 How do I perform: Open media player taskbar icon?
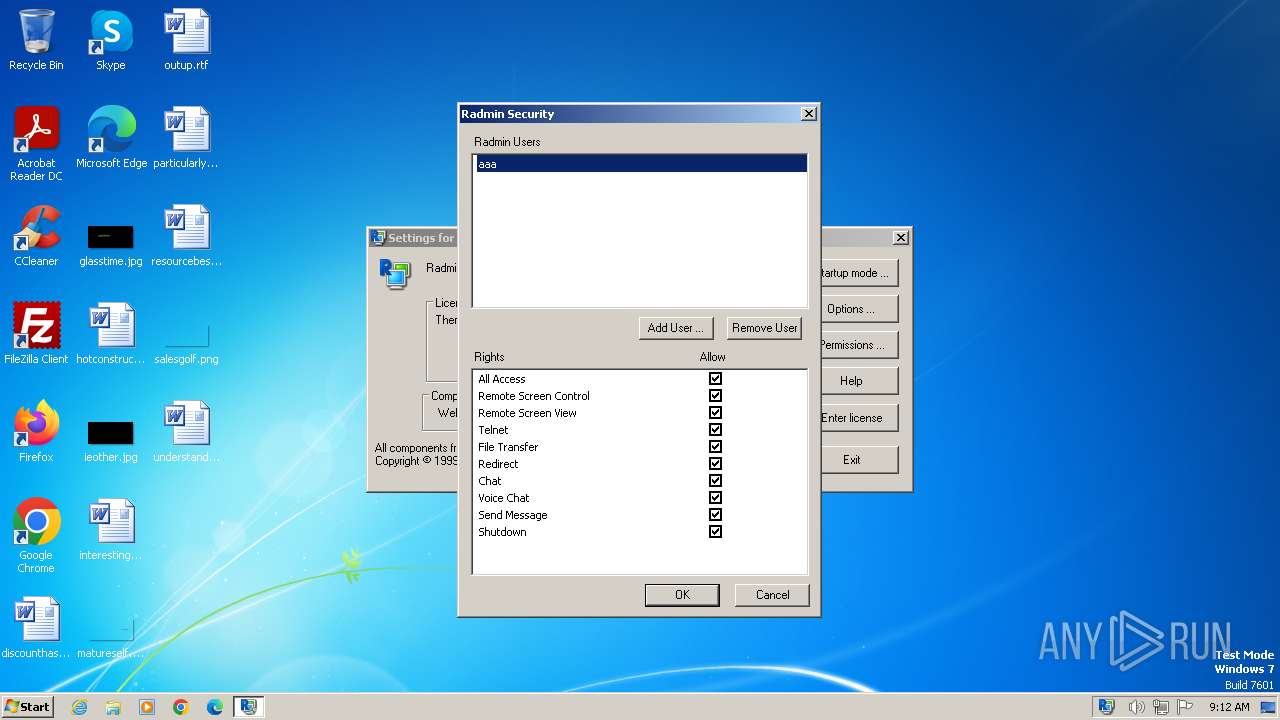[x=147, y=707]
